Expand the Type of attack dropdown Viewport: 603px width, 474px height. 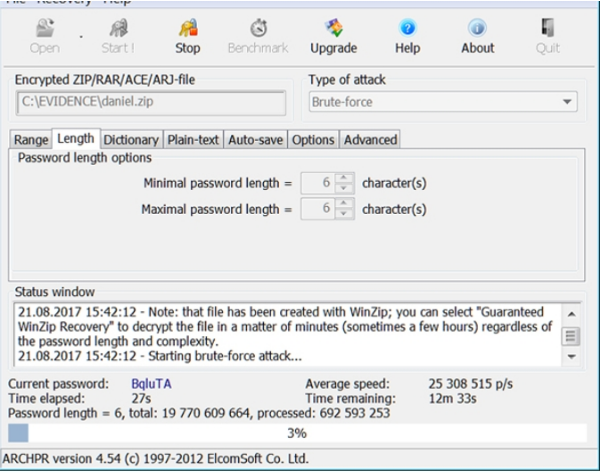[x=567, y=102]
